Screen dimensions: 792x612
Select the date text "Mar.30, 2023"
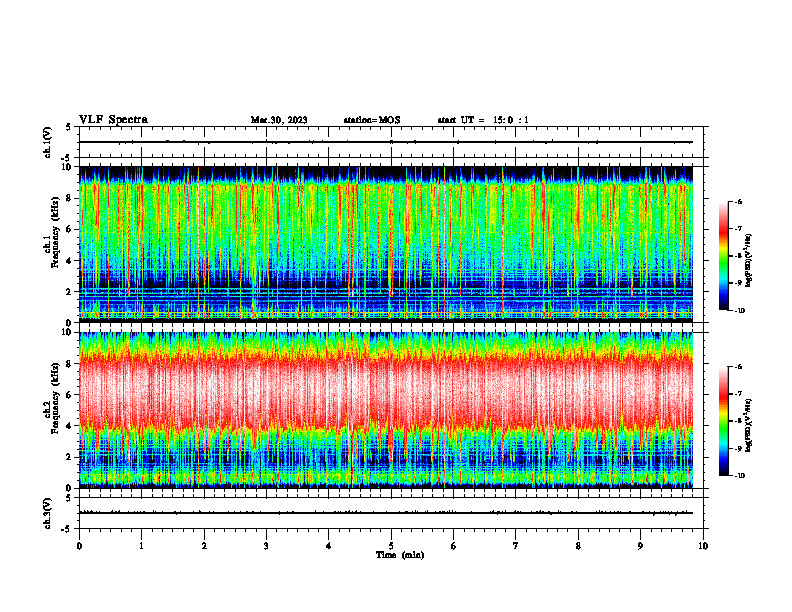click(x=279, y=120)
